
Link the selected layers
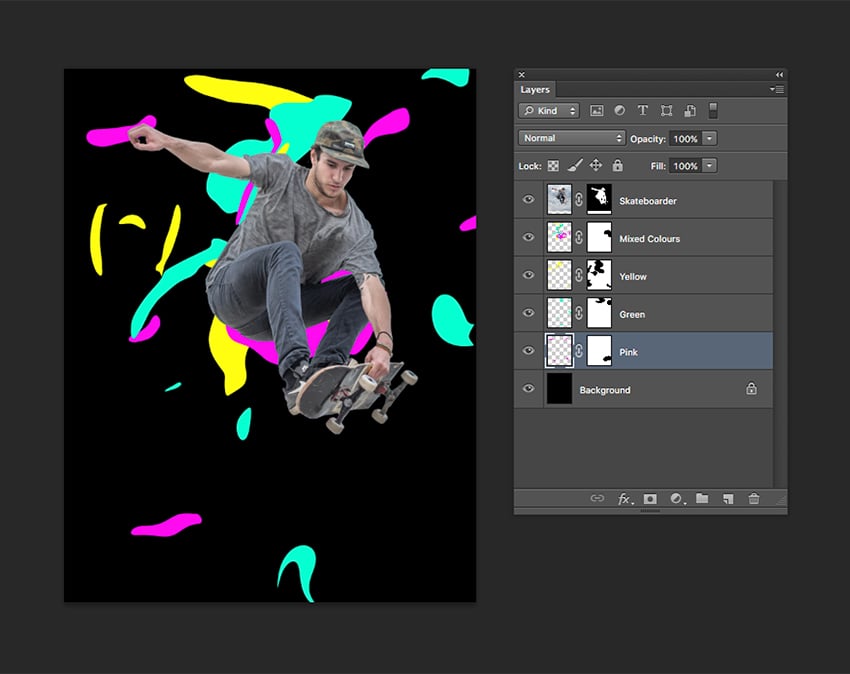tap(597, 499)
